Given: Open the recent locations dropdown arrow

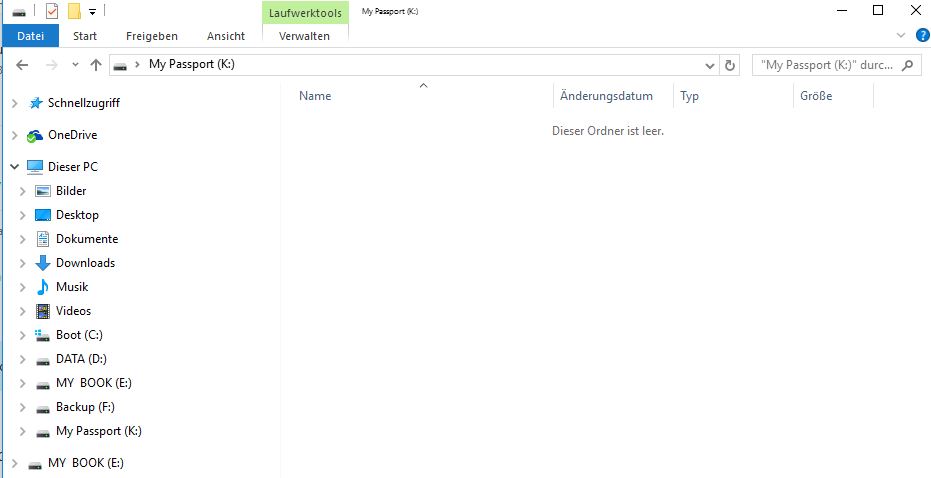Looking at the screenshot, I should tap(75, 65).
